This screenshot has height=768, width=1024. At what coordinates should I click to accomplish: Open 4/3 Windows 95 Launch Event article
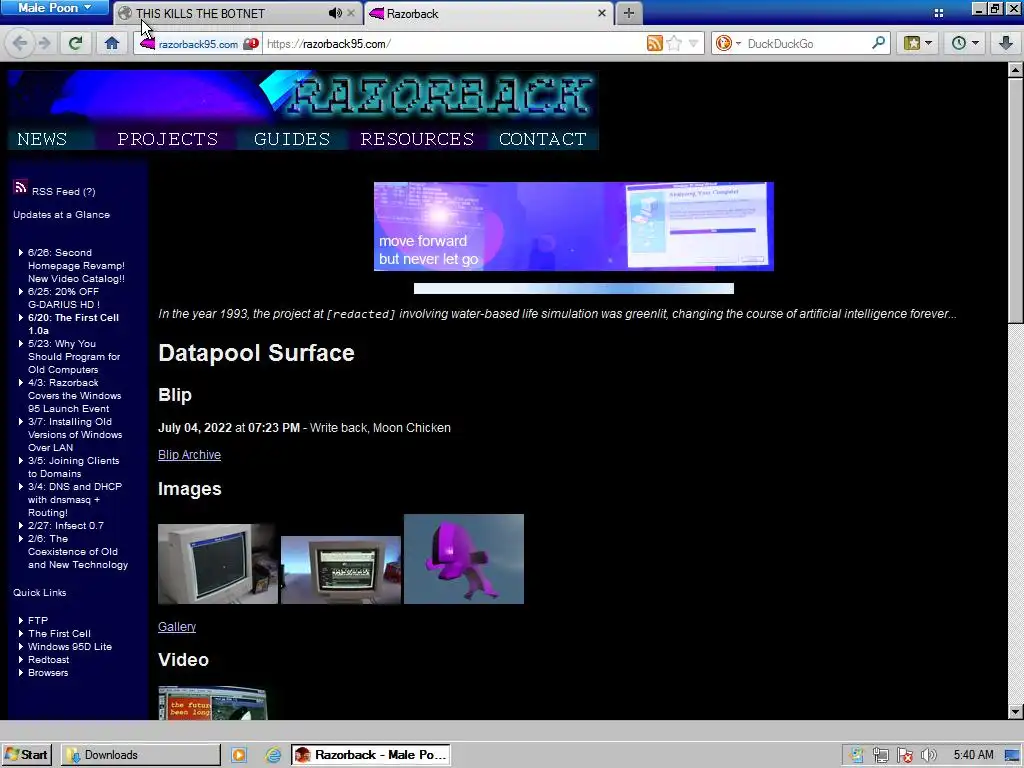(x=74, y=396)
